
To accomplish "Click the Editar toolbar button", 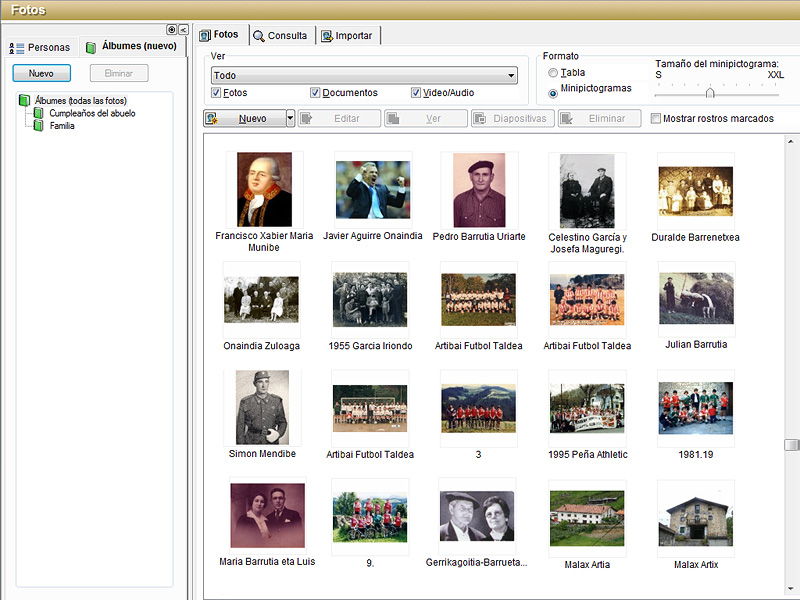I will point(339,118).
